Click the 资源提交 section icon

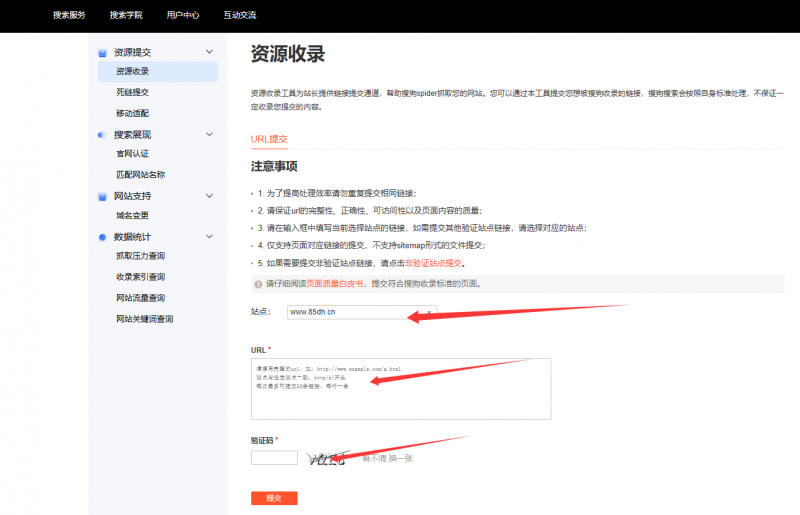pos(102,52)
